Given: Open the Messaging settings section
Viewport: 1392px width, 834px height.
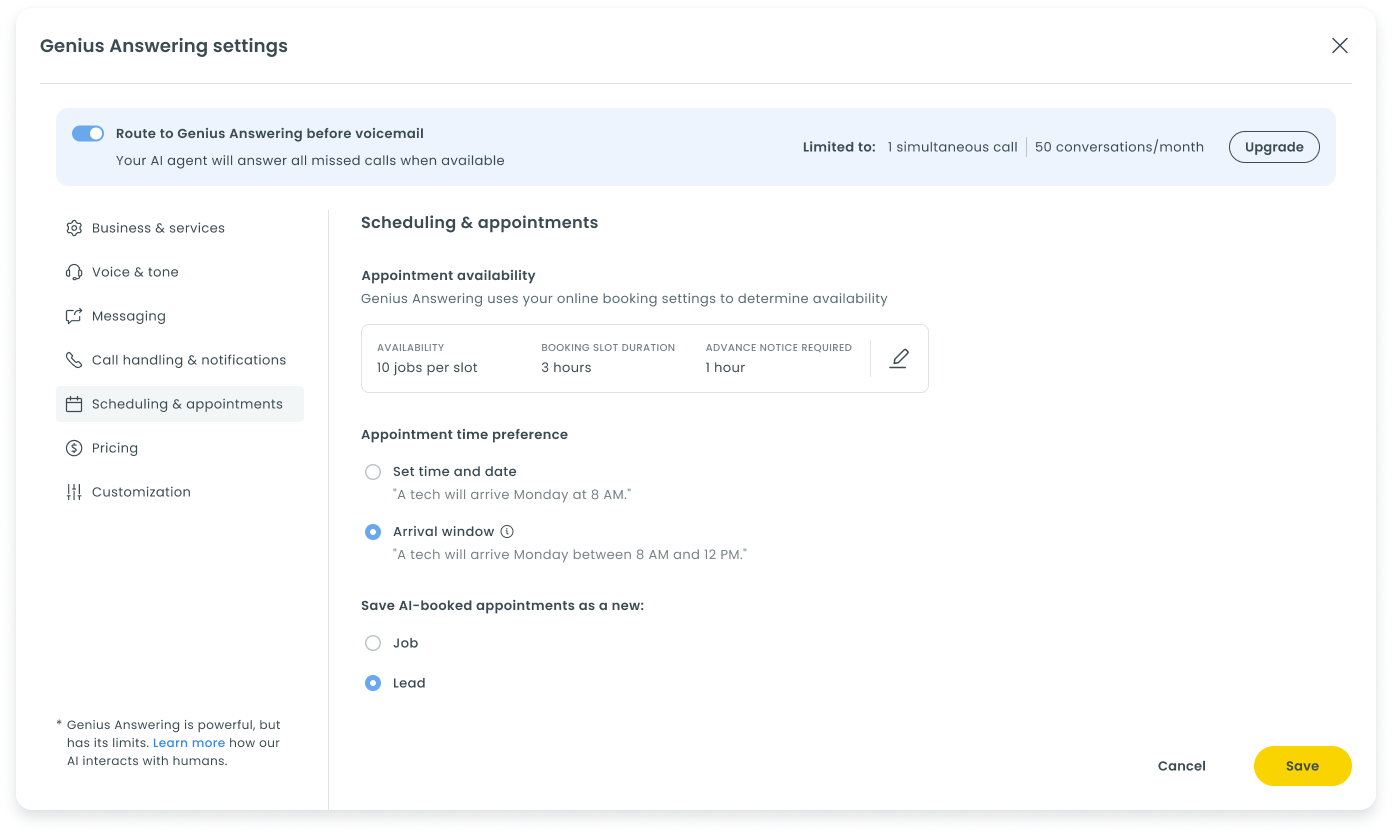Looking at the screenshot, I should pyautogui.click(x=180, y=316).
